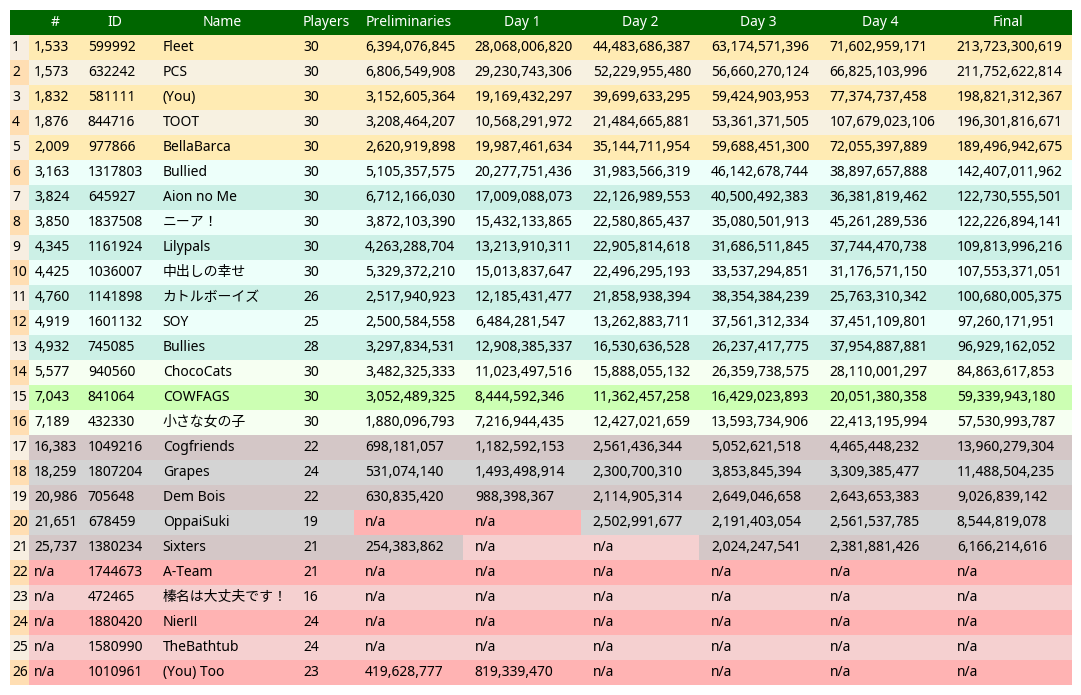
Task: Click COWFAGS preliminaries 3,052,489,325
Action: click(410, 396)
